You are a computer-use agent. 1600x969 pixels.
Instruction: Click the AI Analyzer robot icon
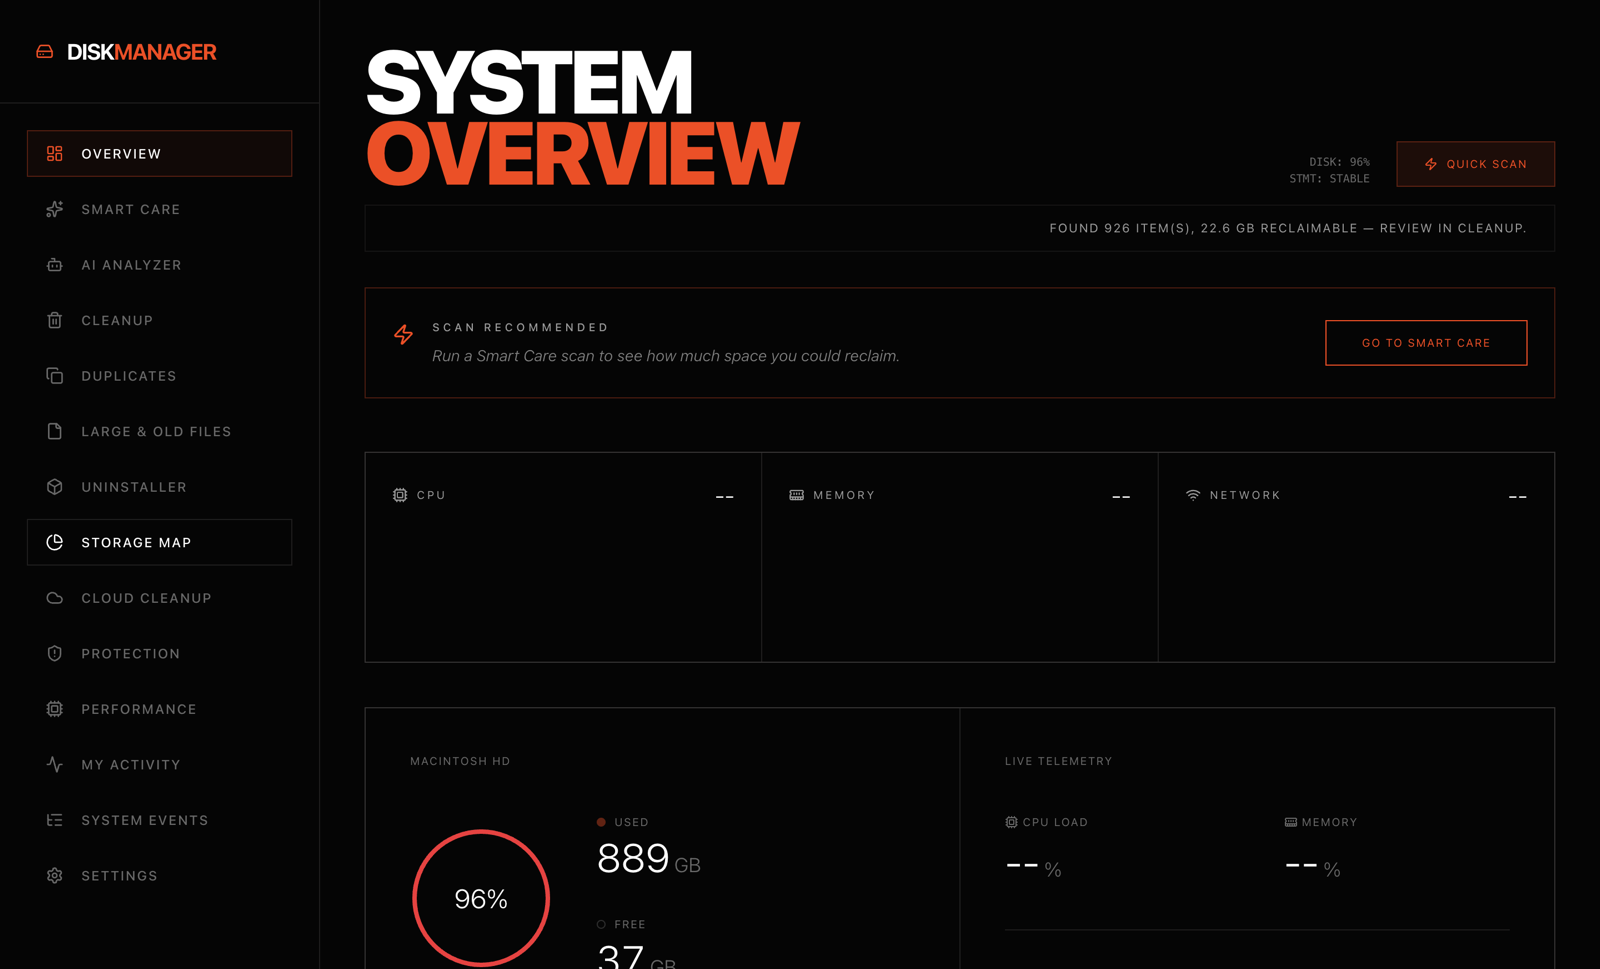tap(55, 265)
